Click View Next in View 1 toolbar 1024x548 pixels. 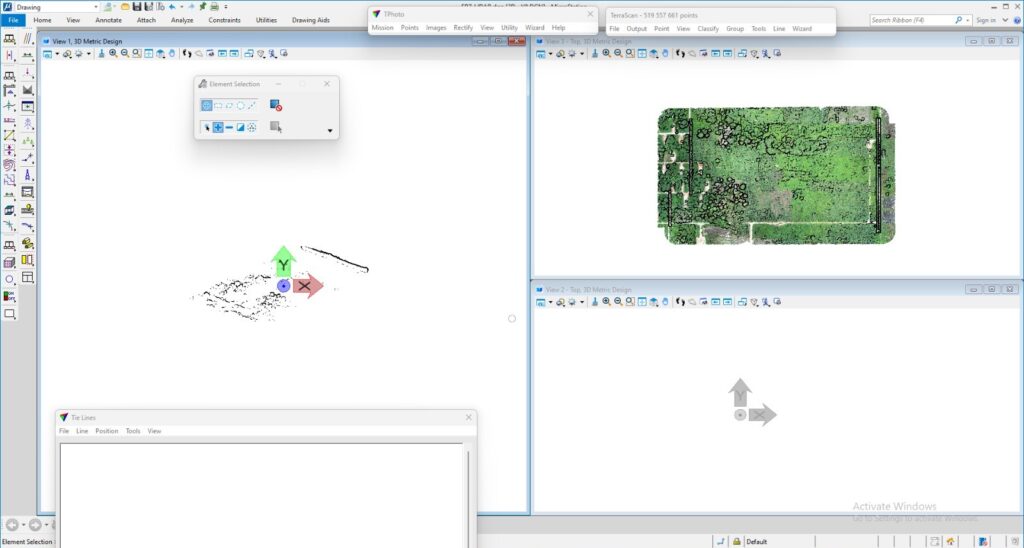(x=234, y=54)
